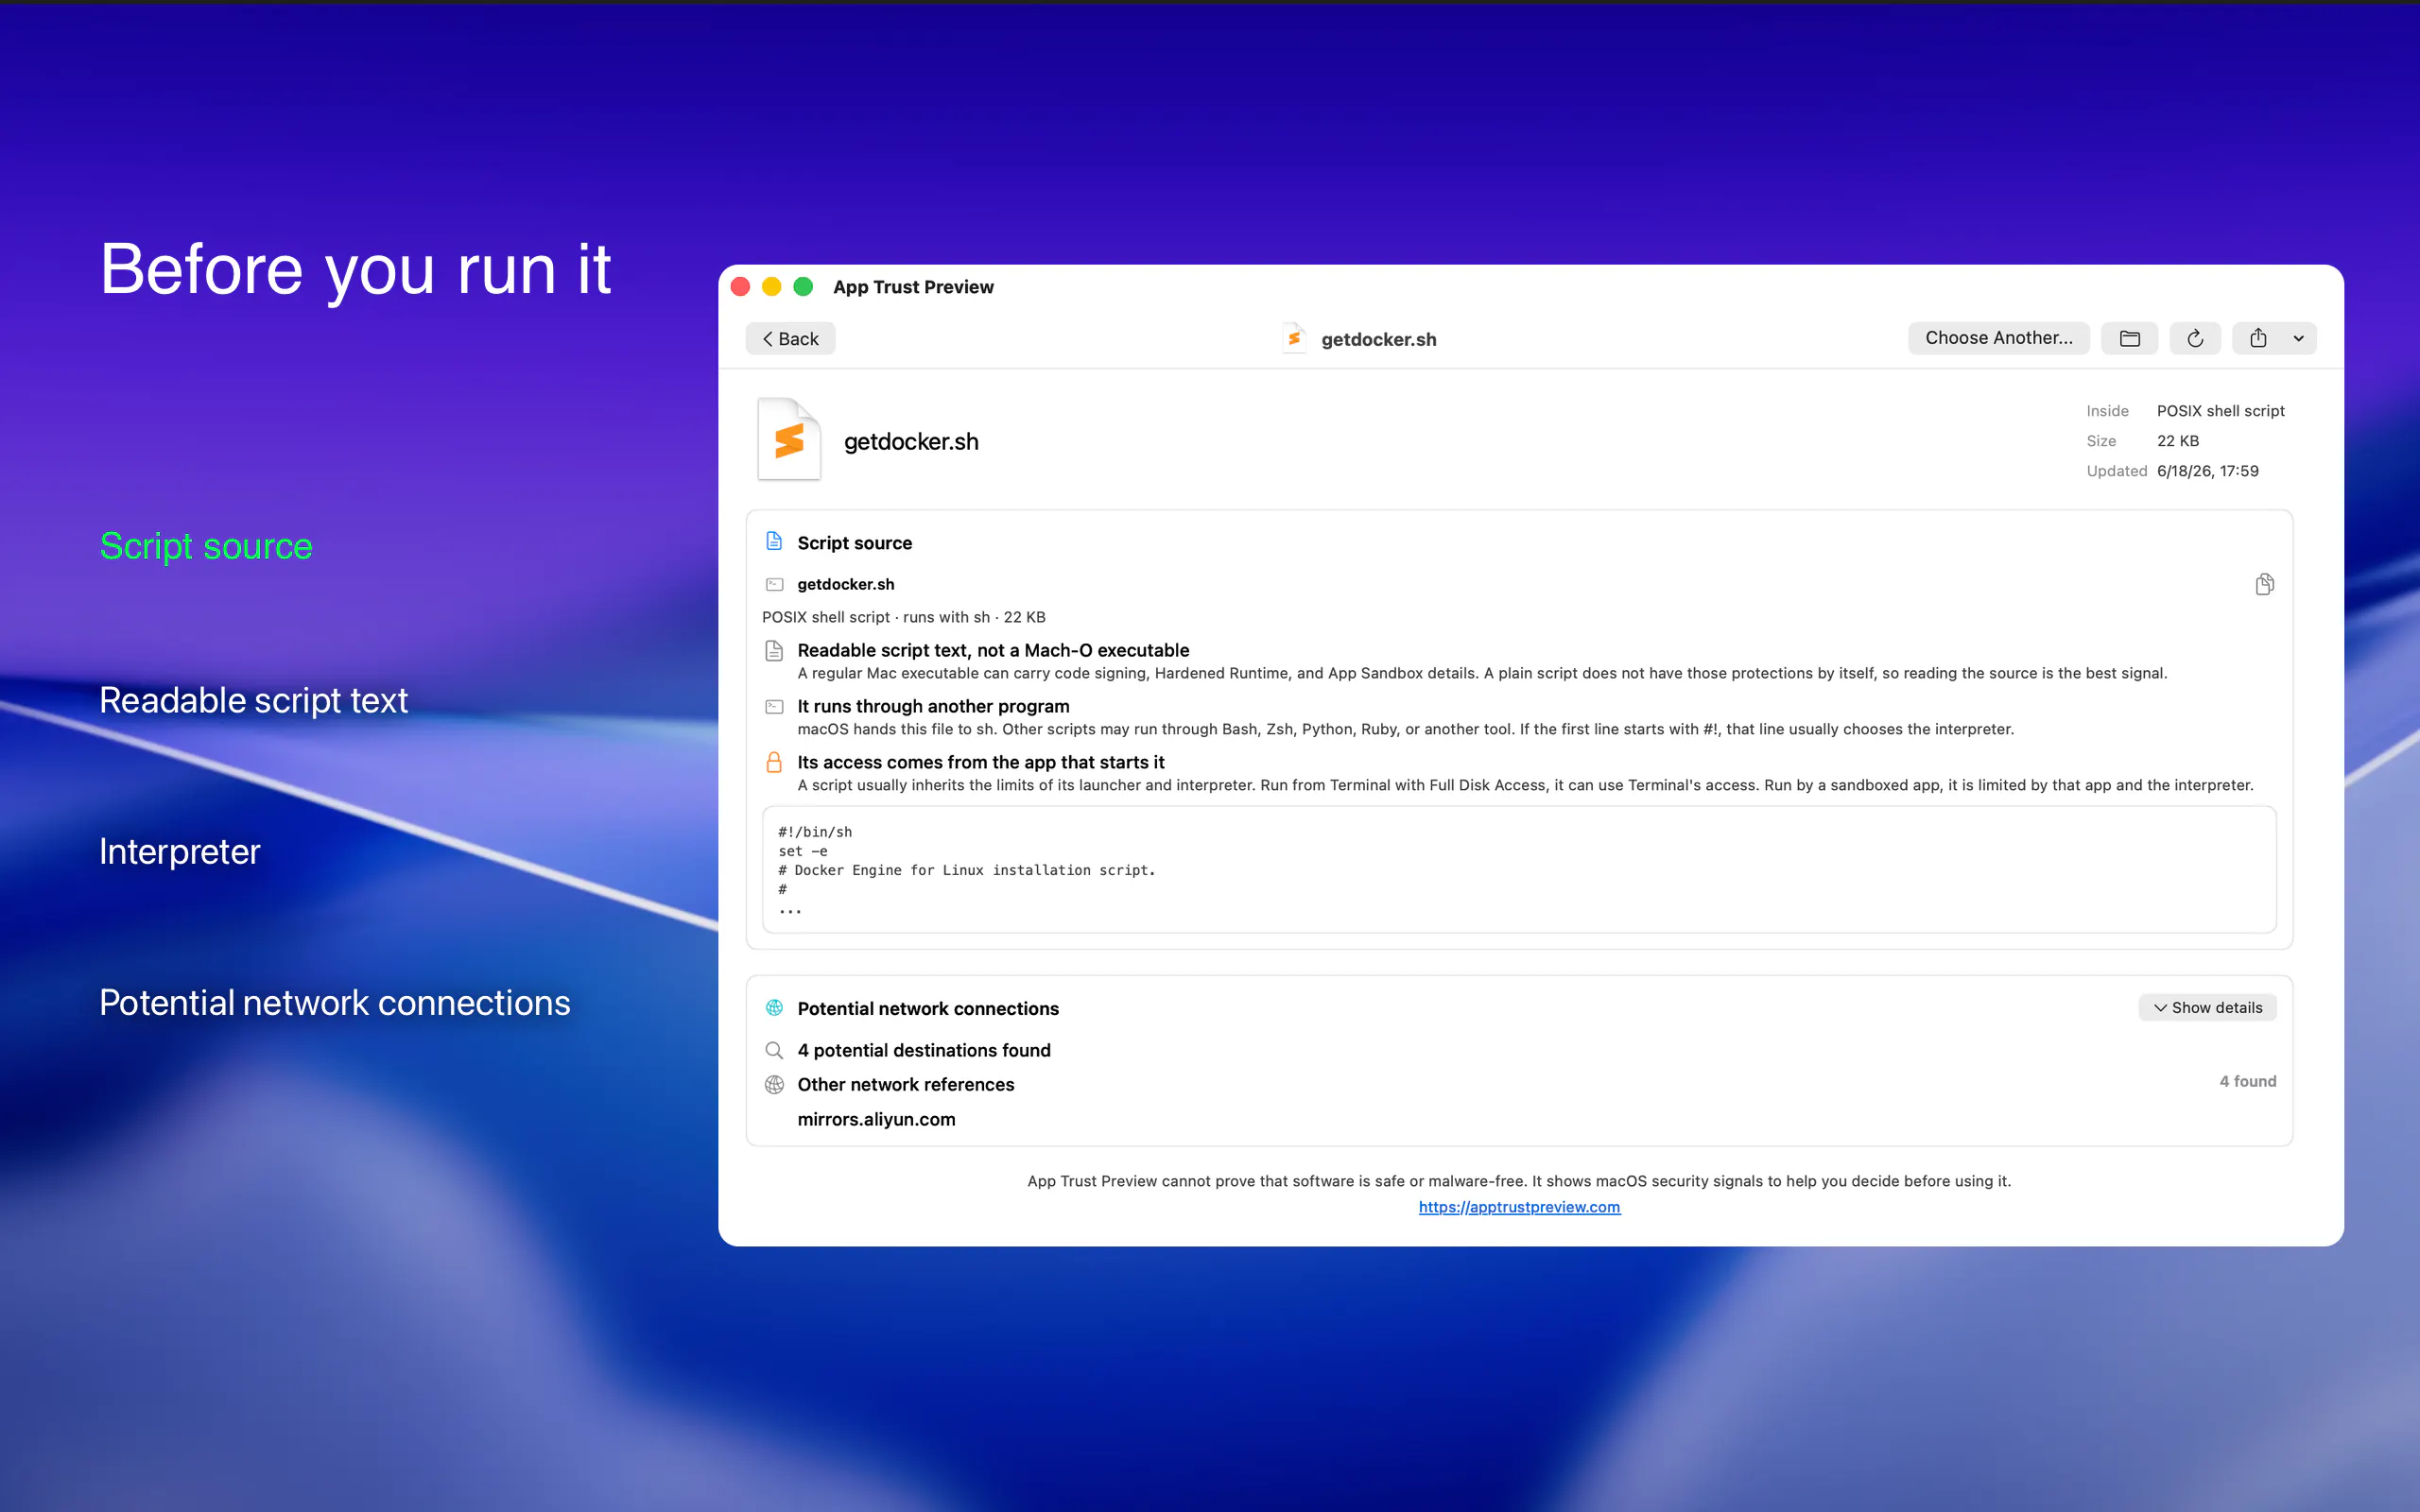This screenshot has width=2420, height=1512.
Task: Click the Script source document icon
Action: tap(774, 541)
